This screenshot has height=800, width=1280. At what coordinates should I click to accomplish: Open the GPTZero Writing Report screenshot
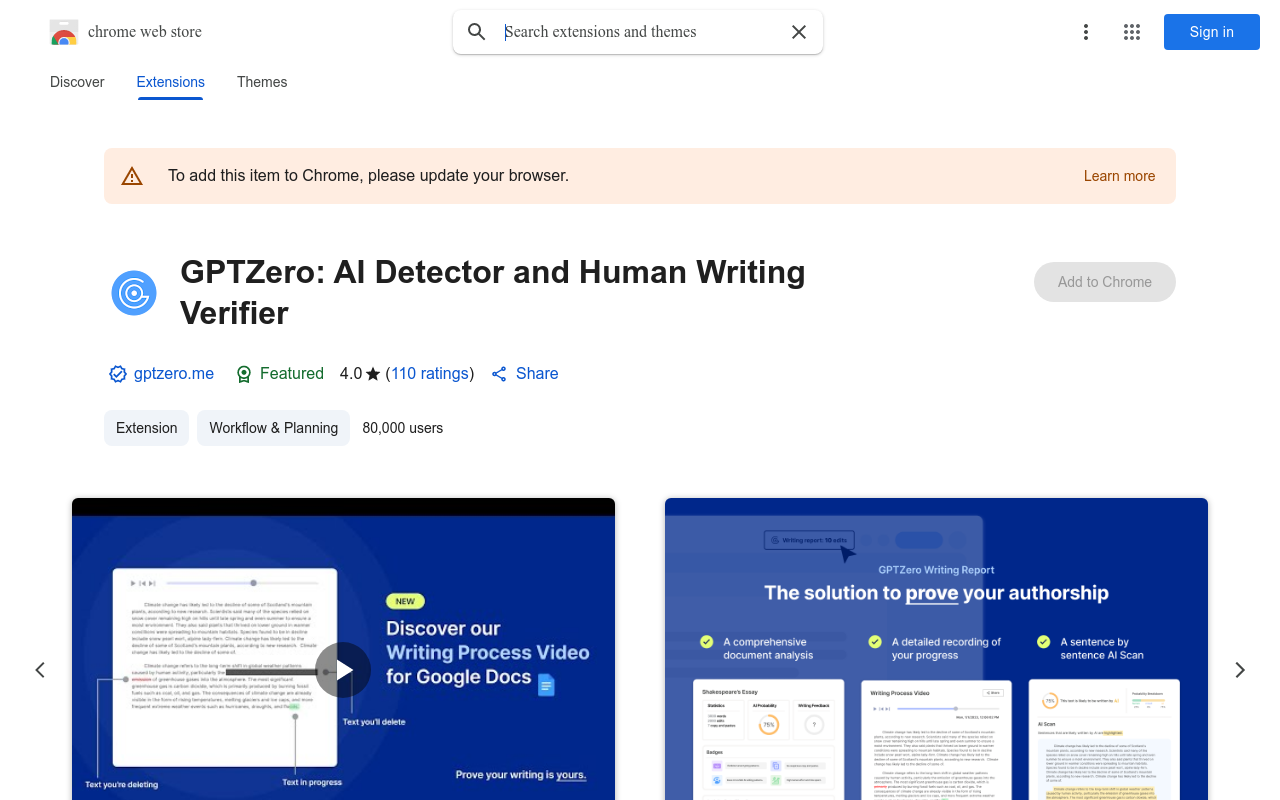point(936,649)
